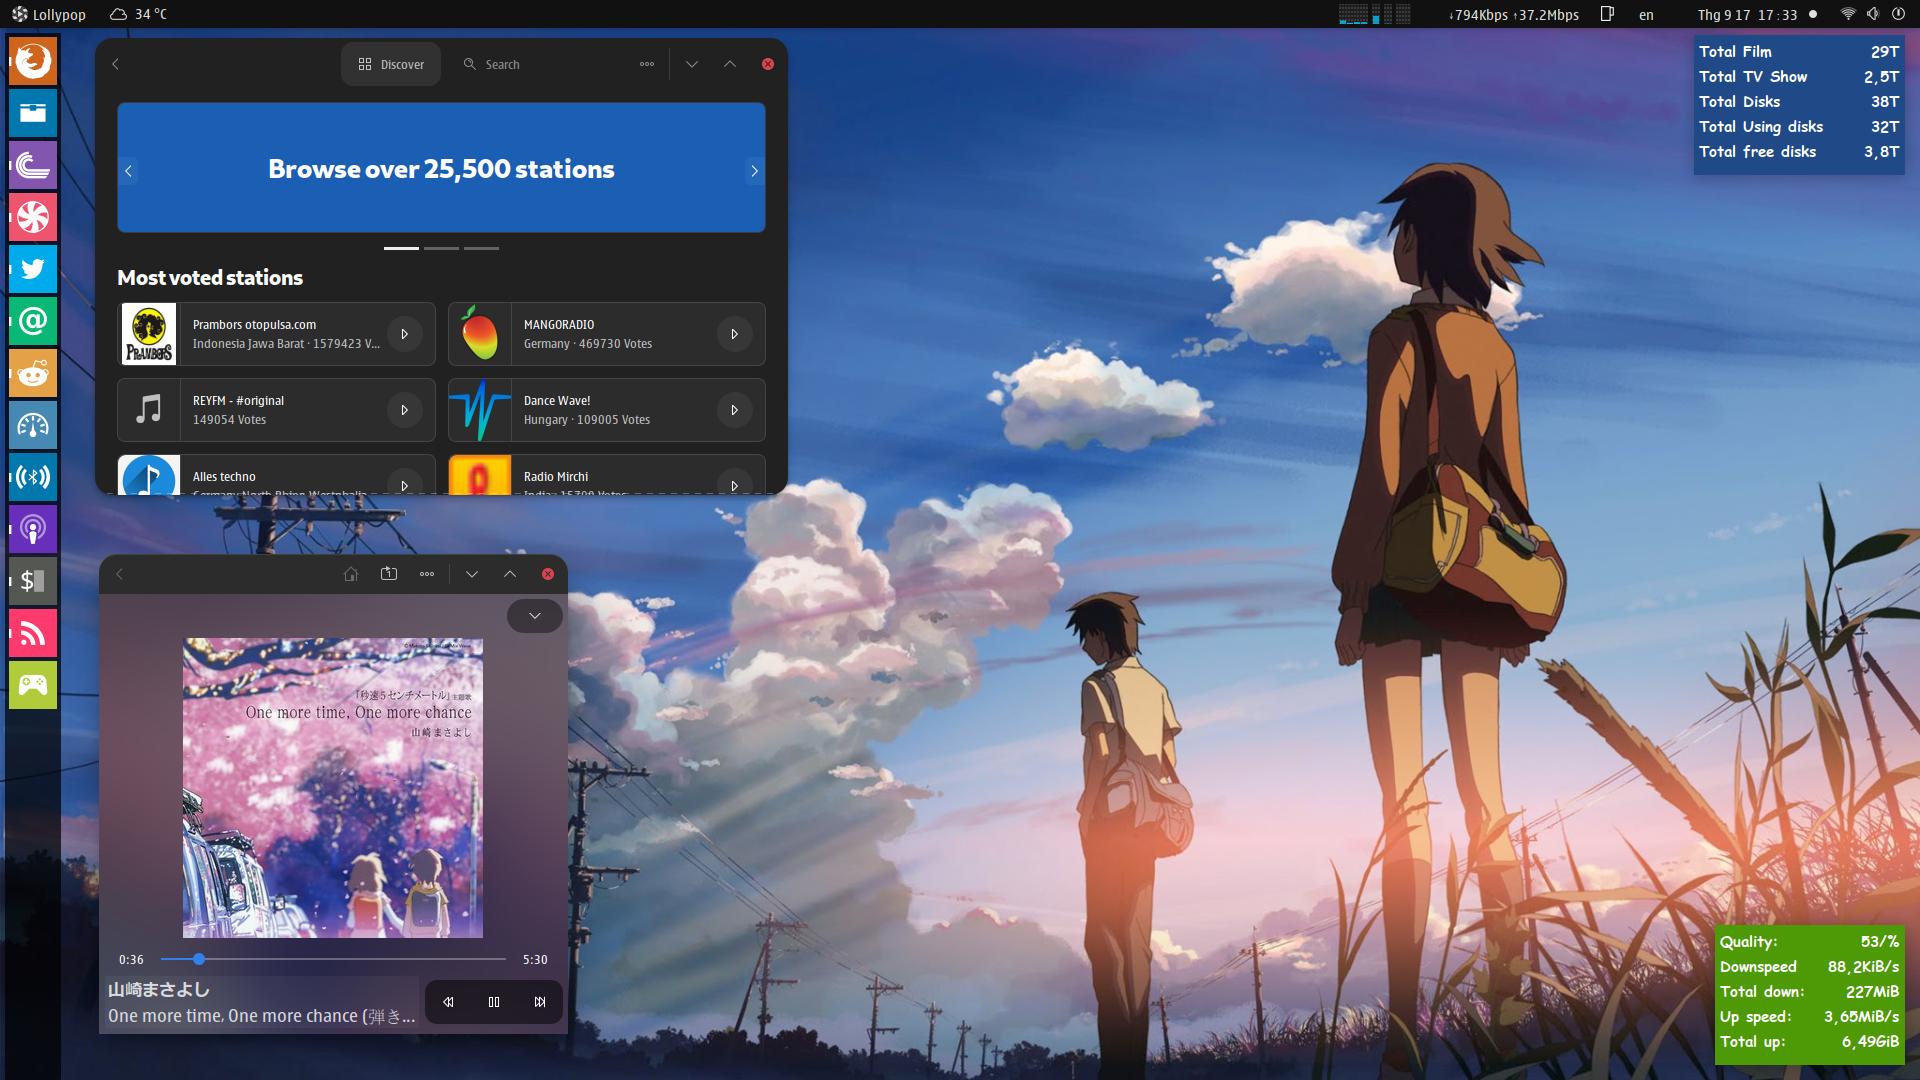The width and height of the screenshot is (1920, 1080).
Task: Click the Downspeed row in the green widget
Action: (x=1809, y=967)
